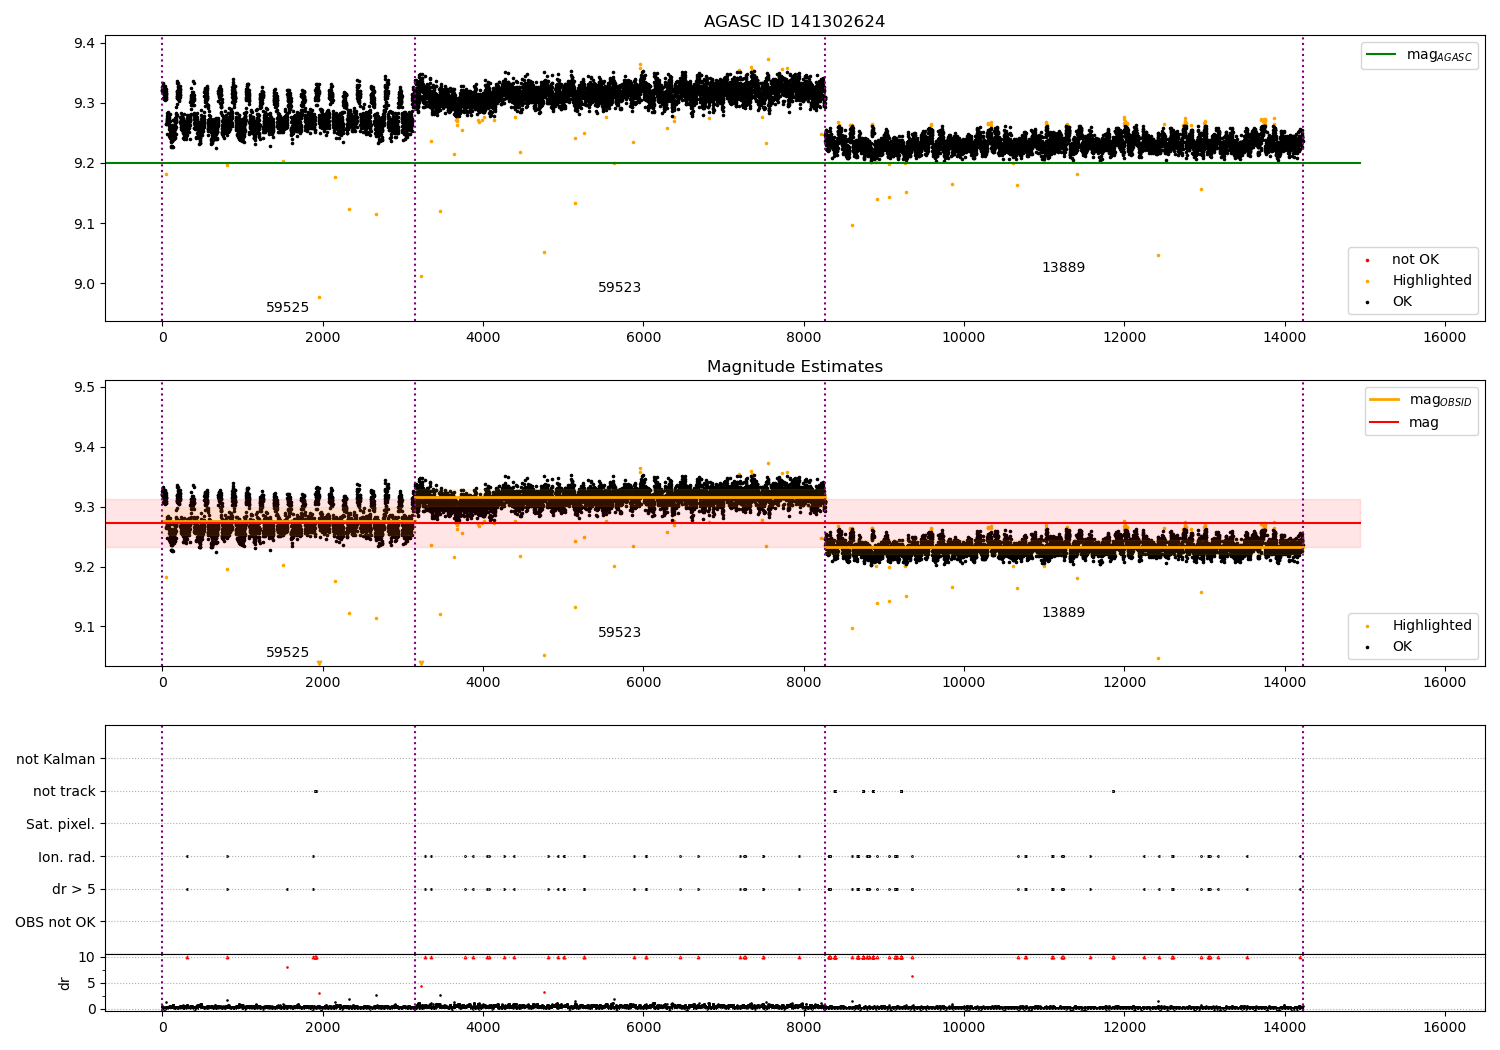Click the 12000 x-axis tick in the middle plot
This screenshot has width=1500, height=1050.
[1124, 683]
